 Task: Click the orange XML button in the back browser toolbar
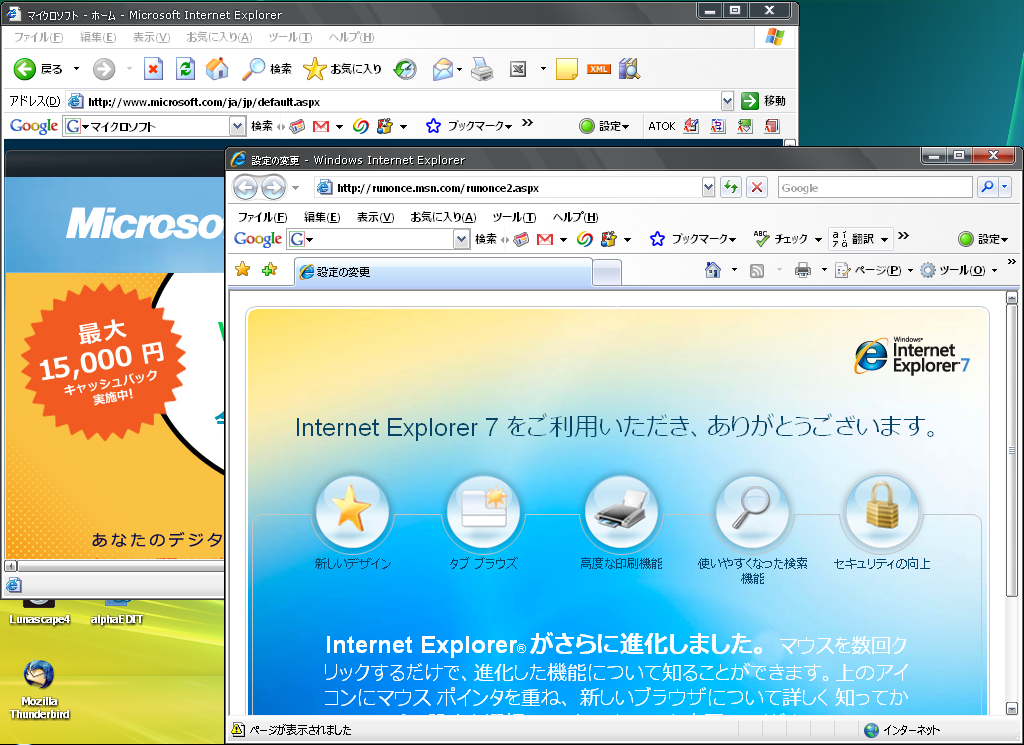point(599,69)
